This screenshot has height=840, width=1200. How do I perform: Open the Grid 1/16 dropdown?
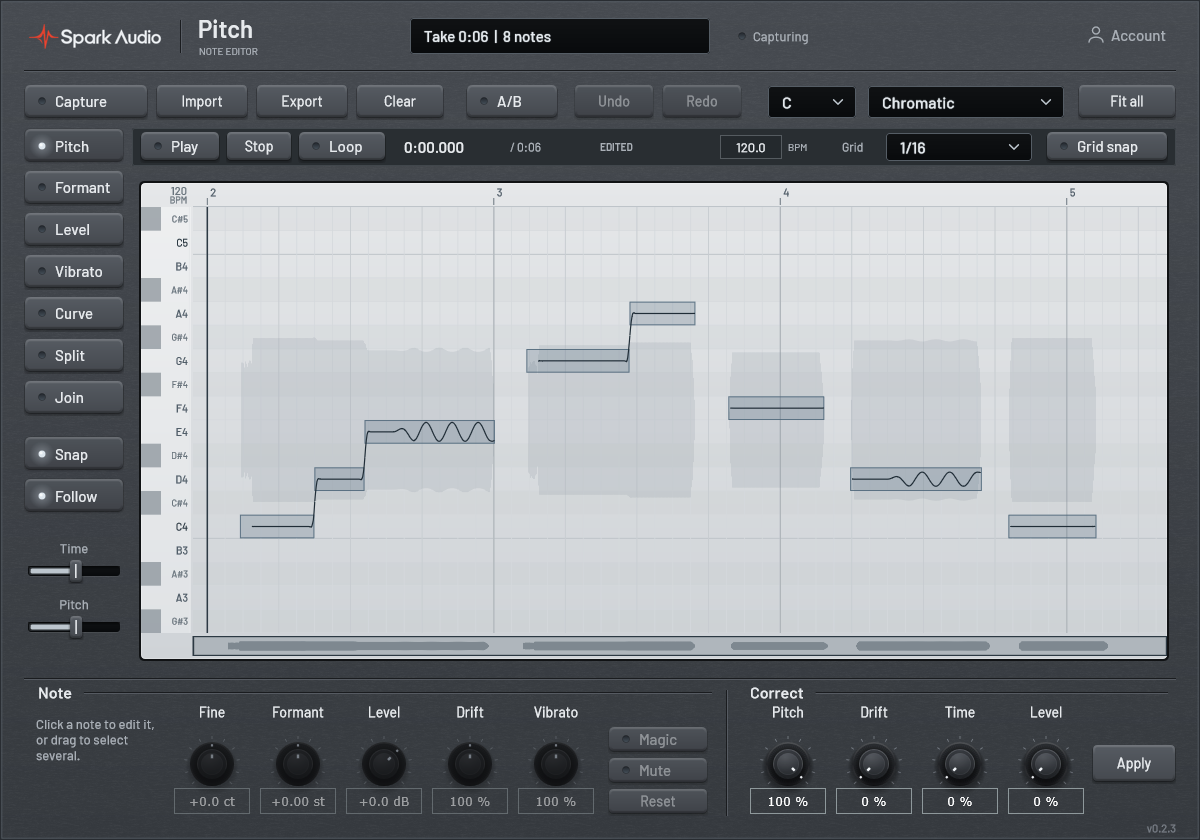pyautogui.click(x=958, y=147)
